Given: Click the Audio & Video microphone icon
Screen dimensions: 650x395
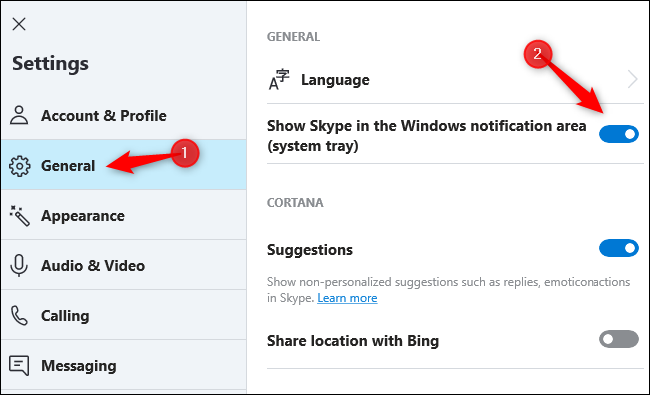Looking at the screenshot, I should coord(19,266).
